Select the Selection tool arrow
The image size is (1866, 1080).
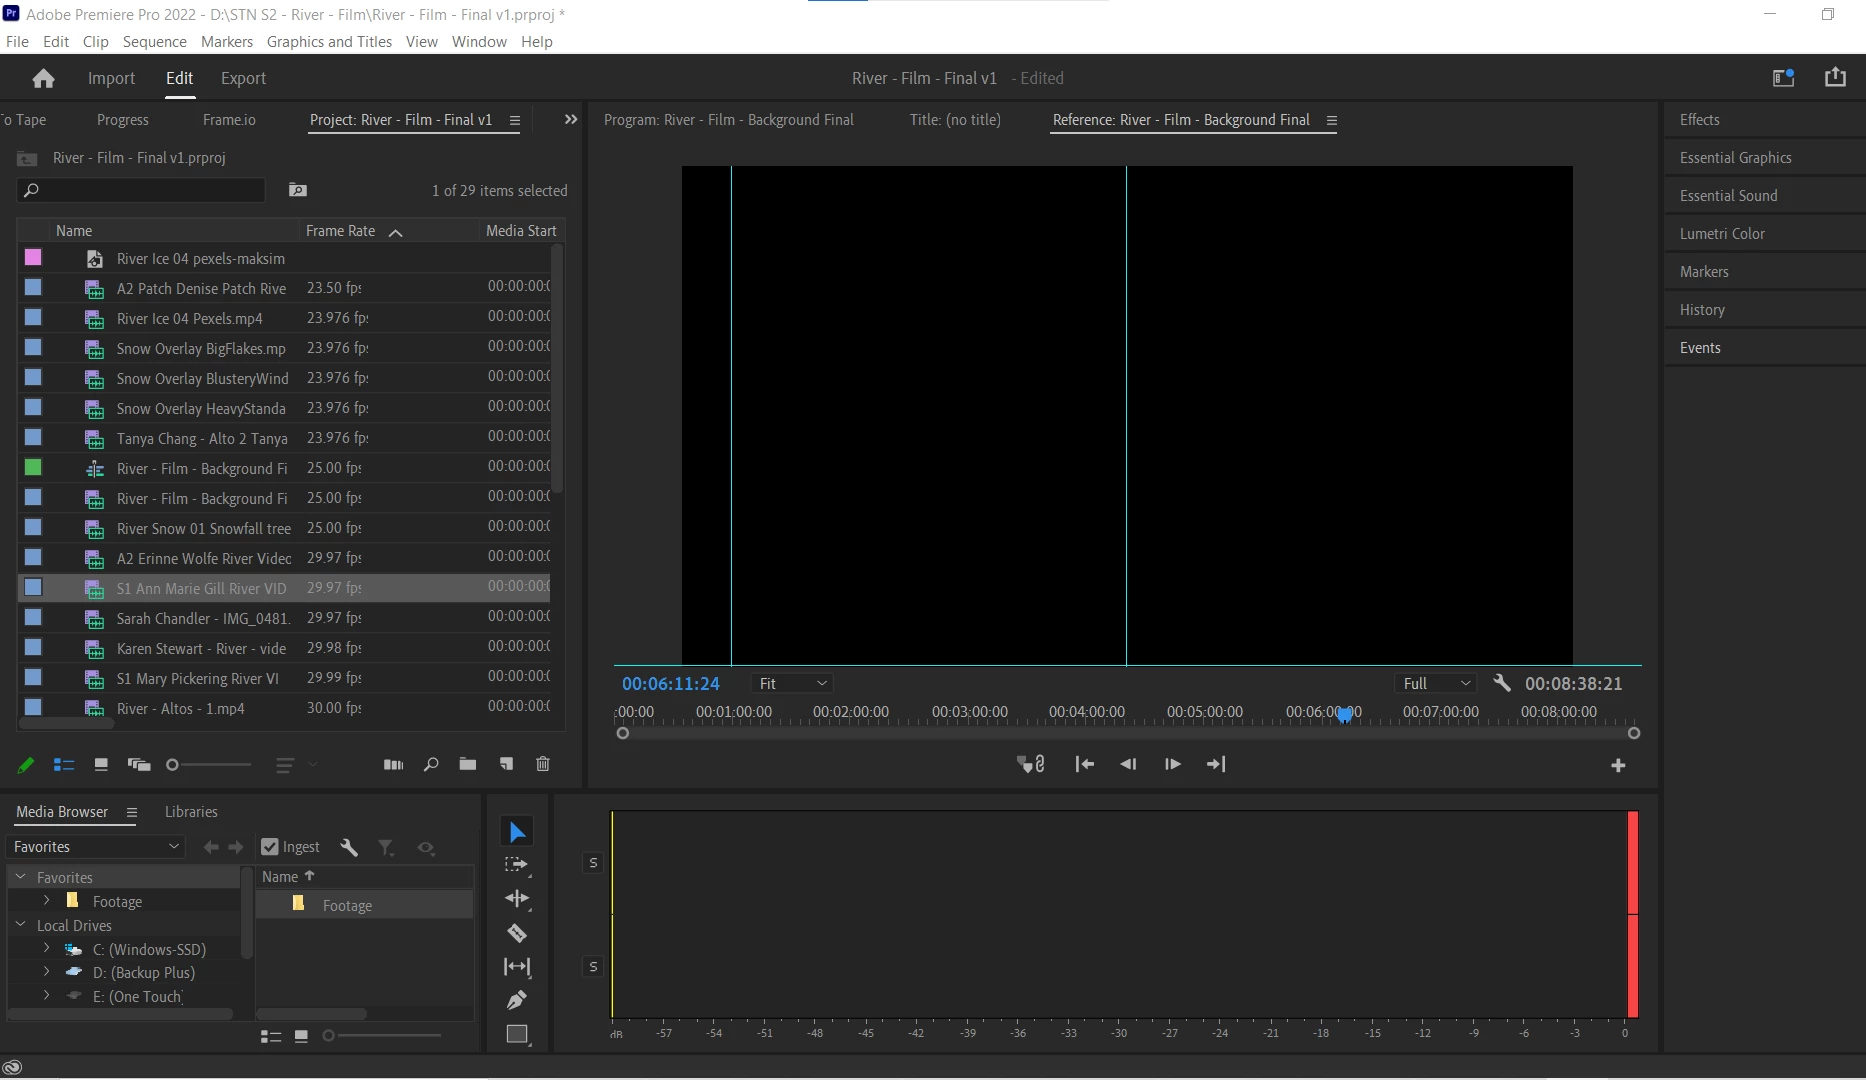pyautogui.click(x=517, y=832)
